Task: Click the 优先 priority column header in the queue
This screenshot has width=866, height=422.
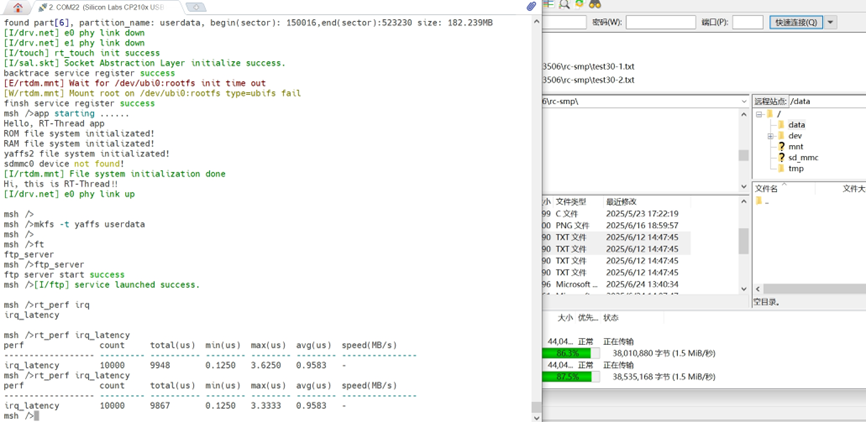Action: [x=588, y=318]
